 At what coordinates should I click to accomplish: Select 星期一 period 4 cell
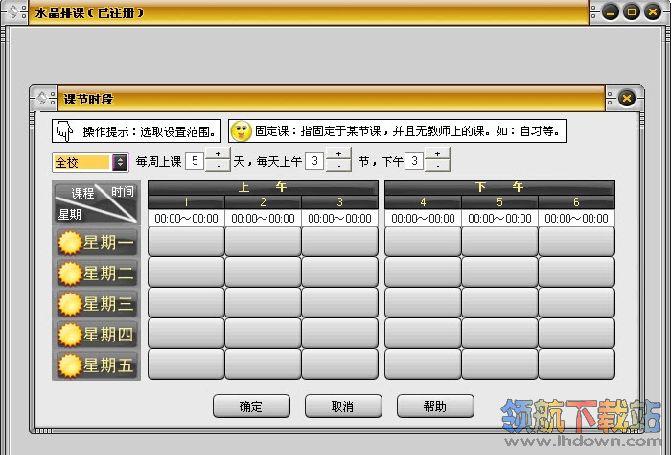click(423, 242)
